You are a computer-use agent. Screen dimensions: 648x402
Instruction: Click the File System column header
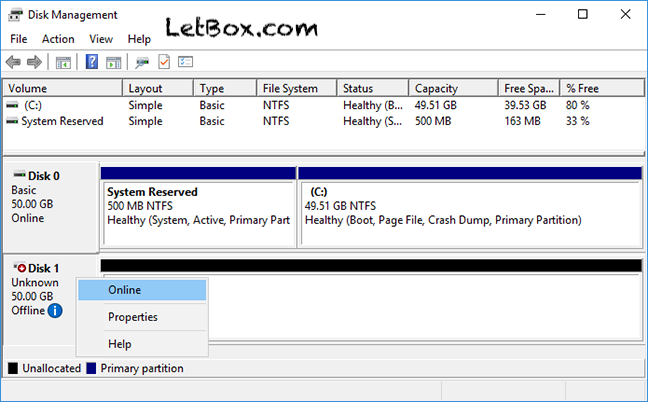[x=295, y=88]
